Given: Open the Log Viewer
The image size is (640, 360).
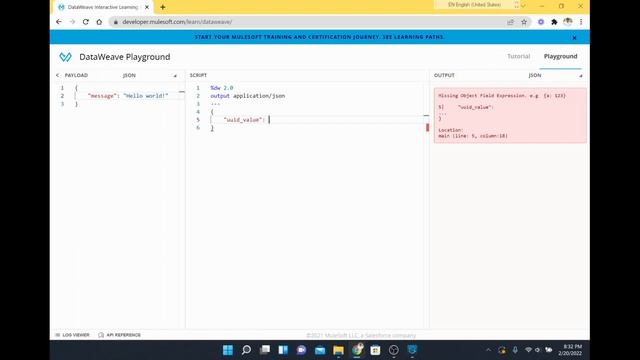Looking at the screenshot, I should 72,335.
